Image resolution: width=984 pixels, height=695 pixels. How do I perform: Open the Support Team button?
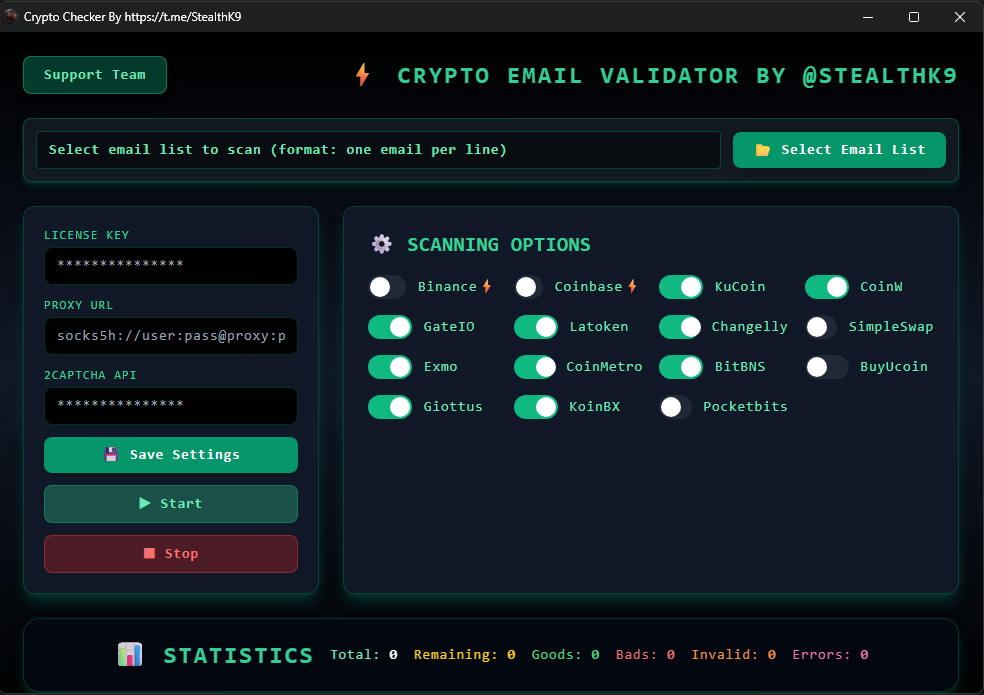click(x=95, y=75)
